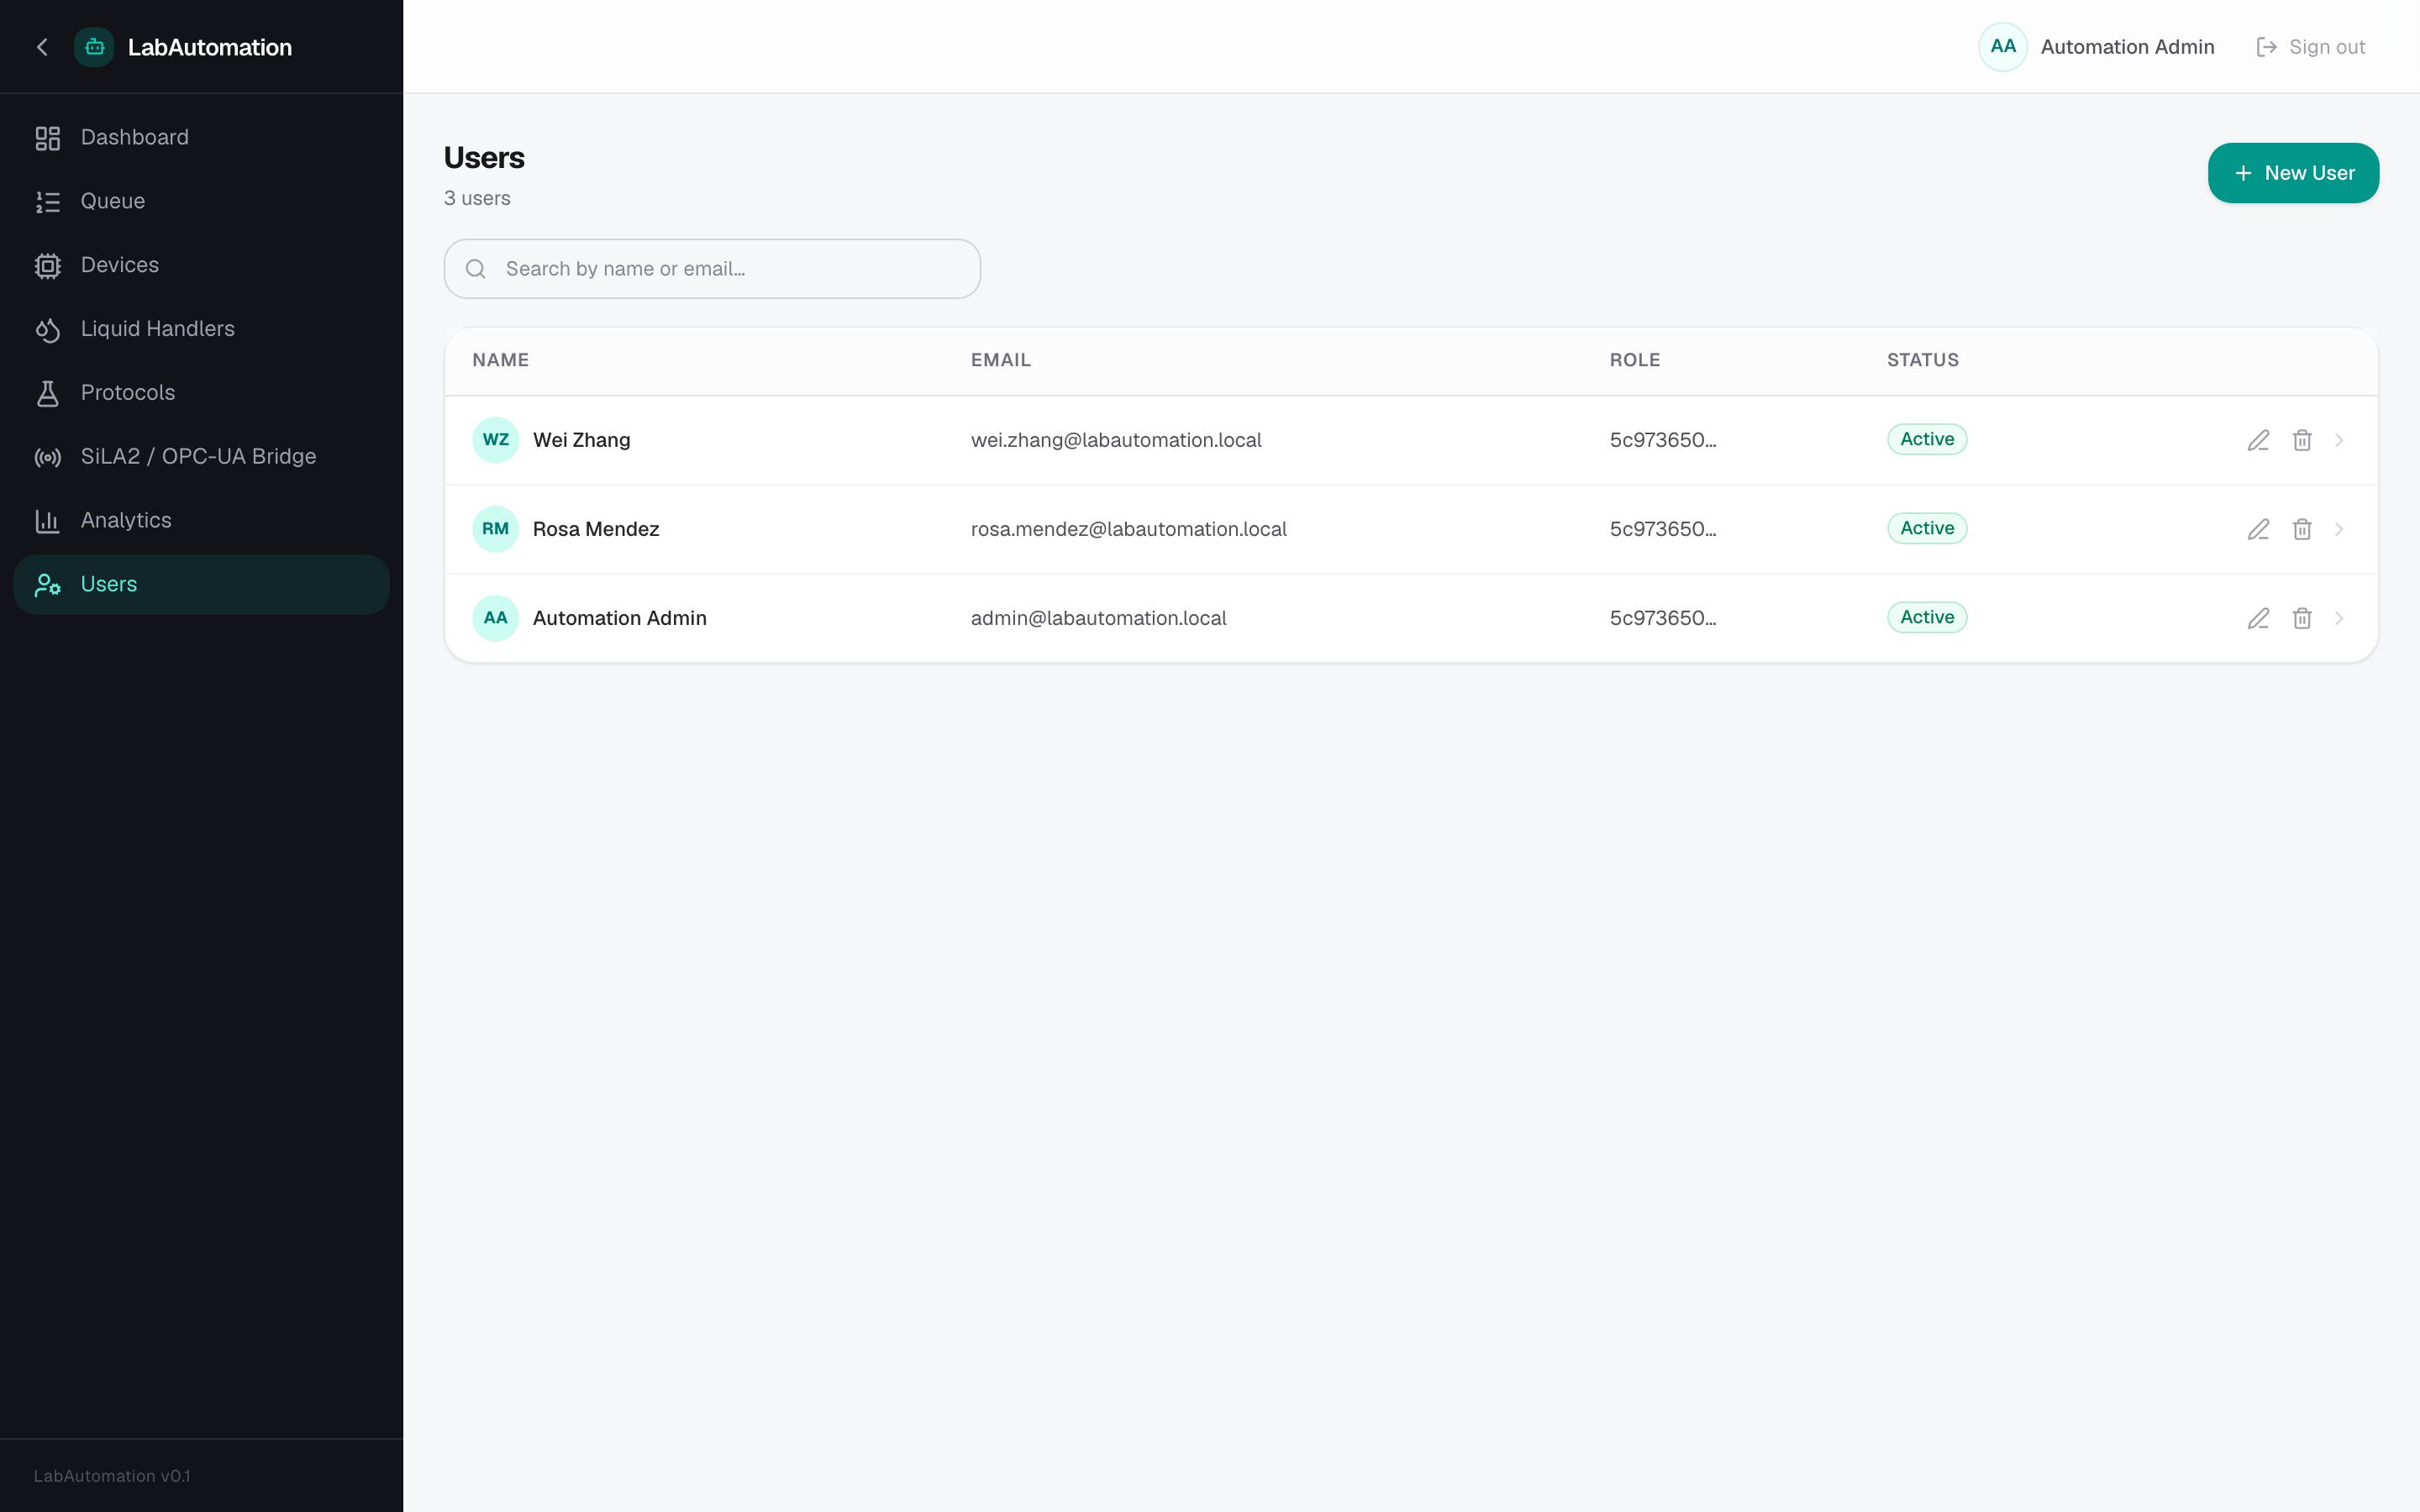Open SiLA2 / OPC-UA Bridge page
2420x1512 pixels.
point(201,457)
